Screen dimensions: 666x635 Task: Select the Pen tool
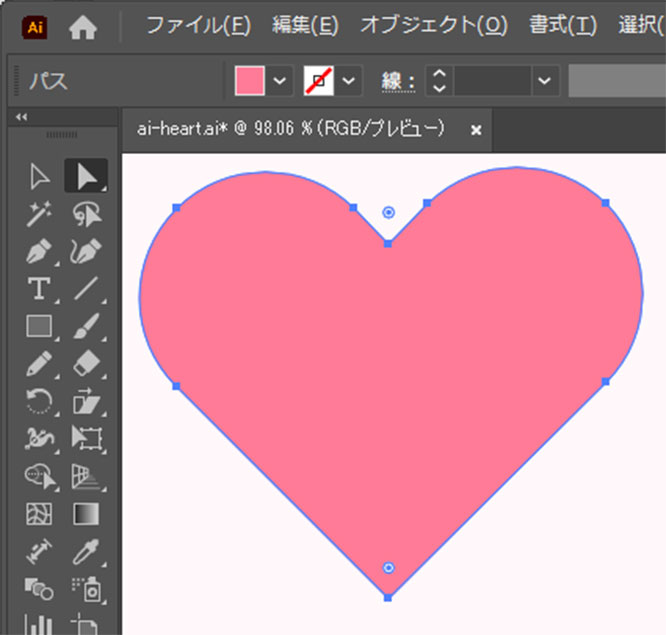39,251
